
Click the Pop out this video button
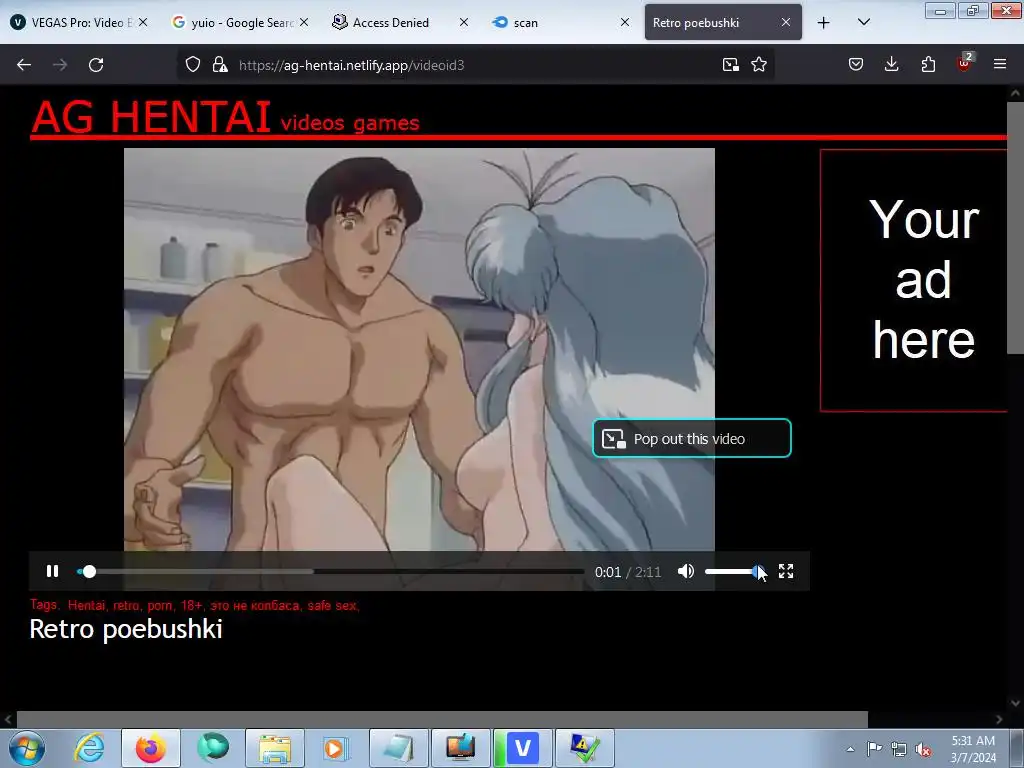coord(692,438)
